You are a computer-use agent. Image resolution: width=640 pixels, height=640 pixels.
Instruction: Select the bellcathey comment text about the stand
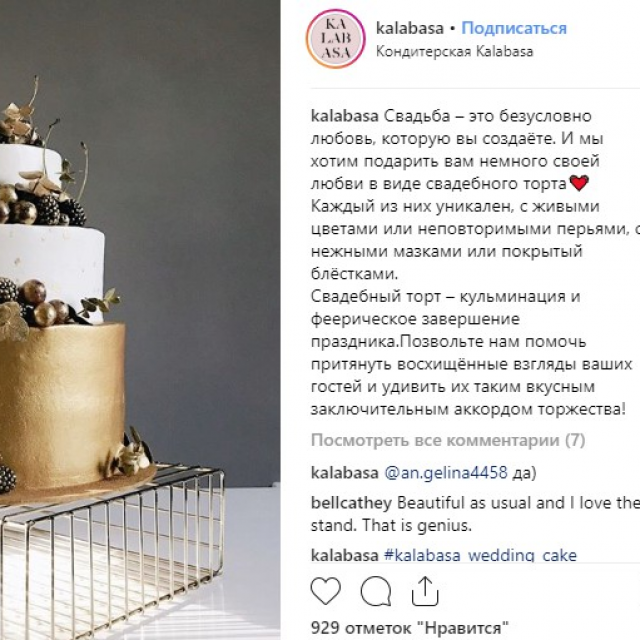pyautogui.click(x=476, y=514)
